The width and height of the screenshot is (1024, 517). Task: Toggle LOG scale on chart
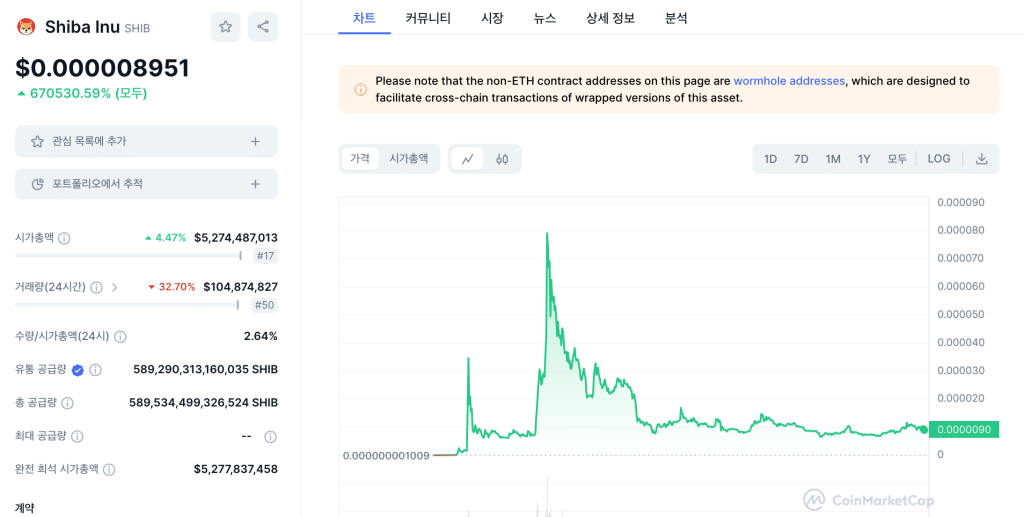click(x=939, y=159)
